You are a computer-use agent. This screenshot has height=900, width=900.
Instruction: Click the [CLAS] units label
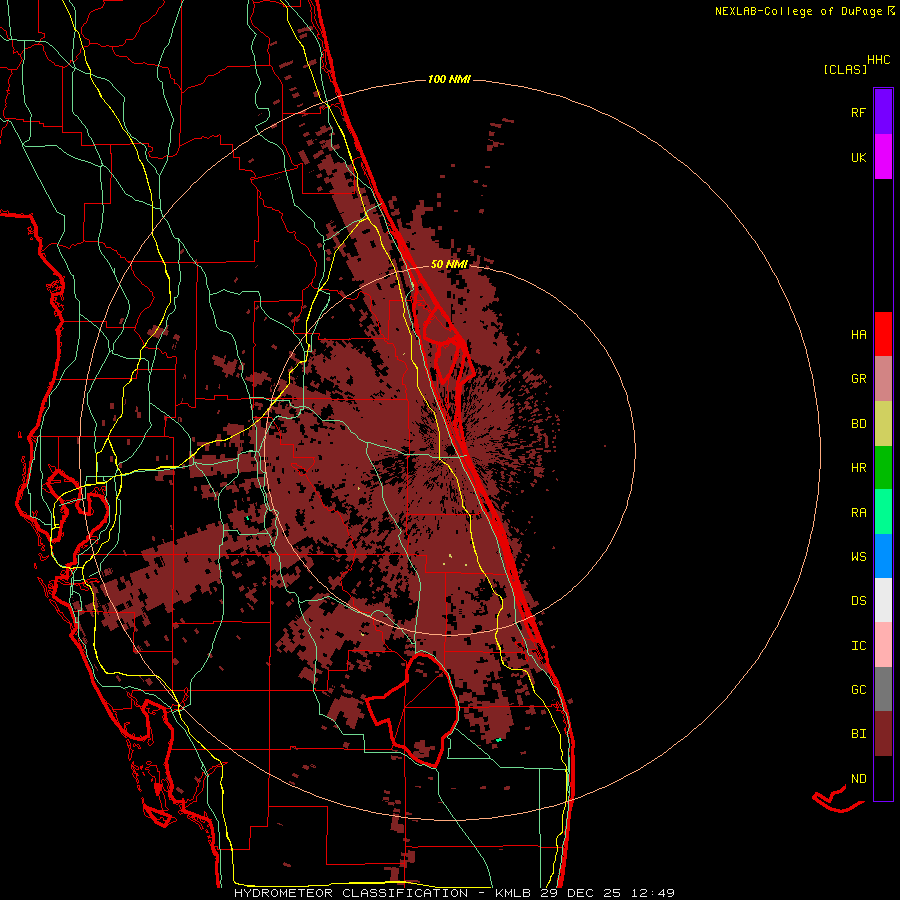[x=845, y=69]
